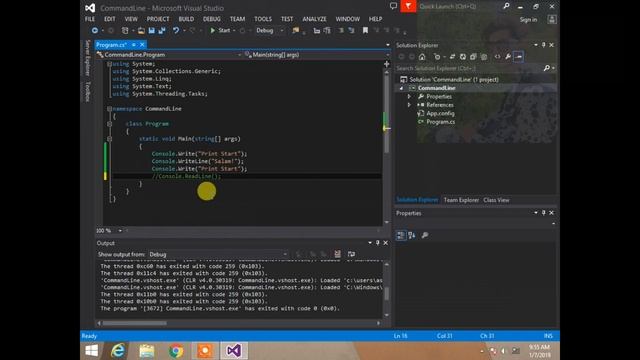
Task: Click the Save All toolbar icon
Action: [162, 31]
